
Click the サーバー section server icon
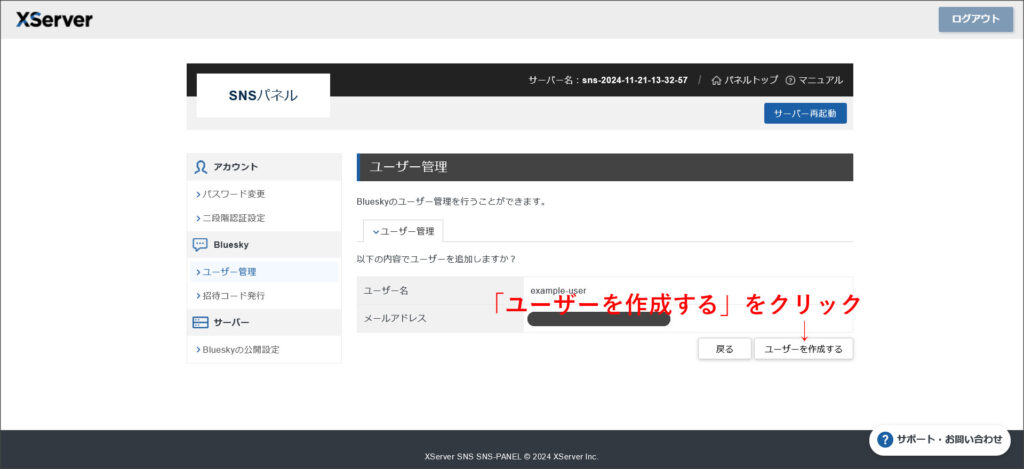200,323
